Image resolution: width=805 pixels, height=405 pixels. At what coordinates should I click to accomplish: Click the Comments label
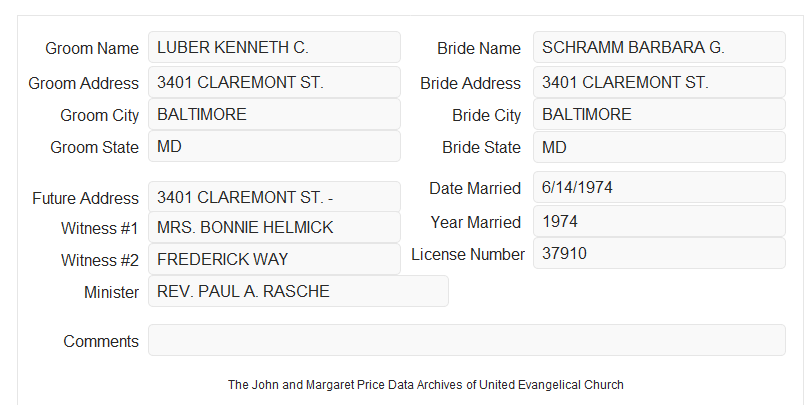101,341
